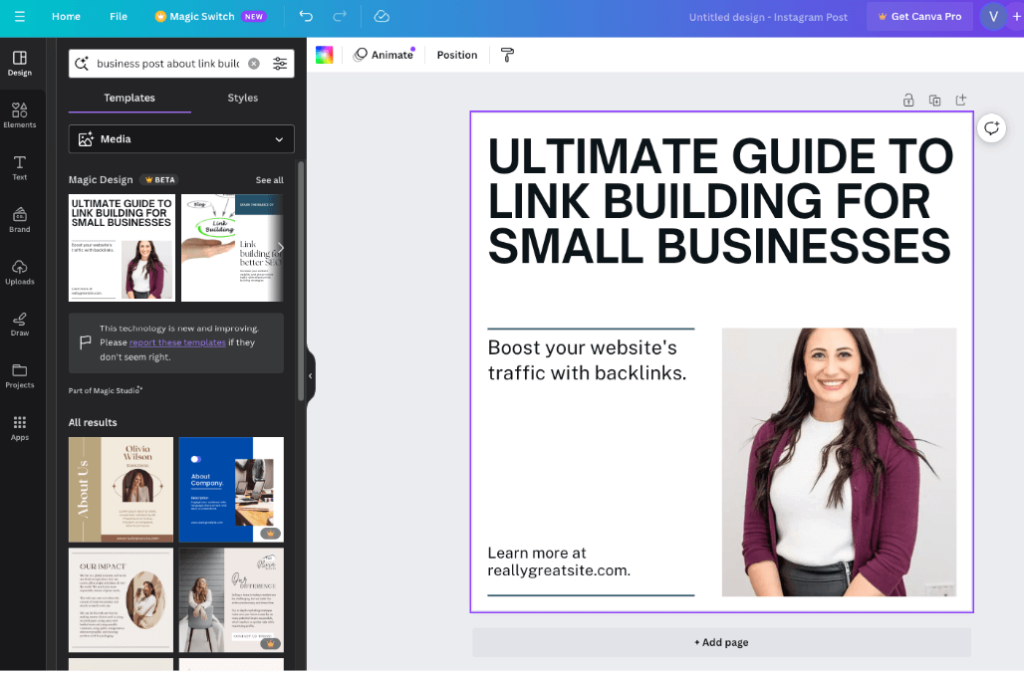Screen dimensions: 1024x673
Task: Select the blue About Company template thumbnail
Action: pyautogui.click(x=231, y=489)
